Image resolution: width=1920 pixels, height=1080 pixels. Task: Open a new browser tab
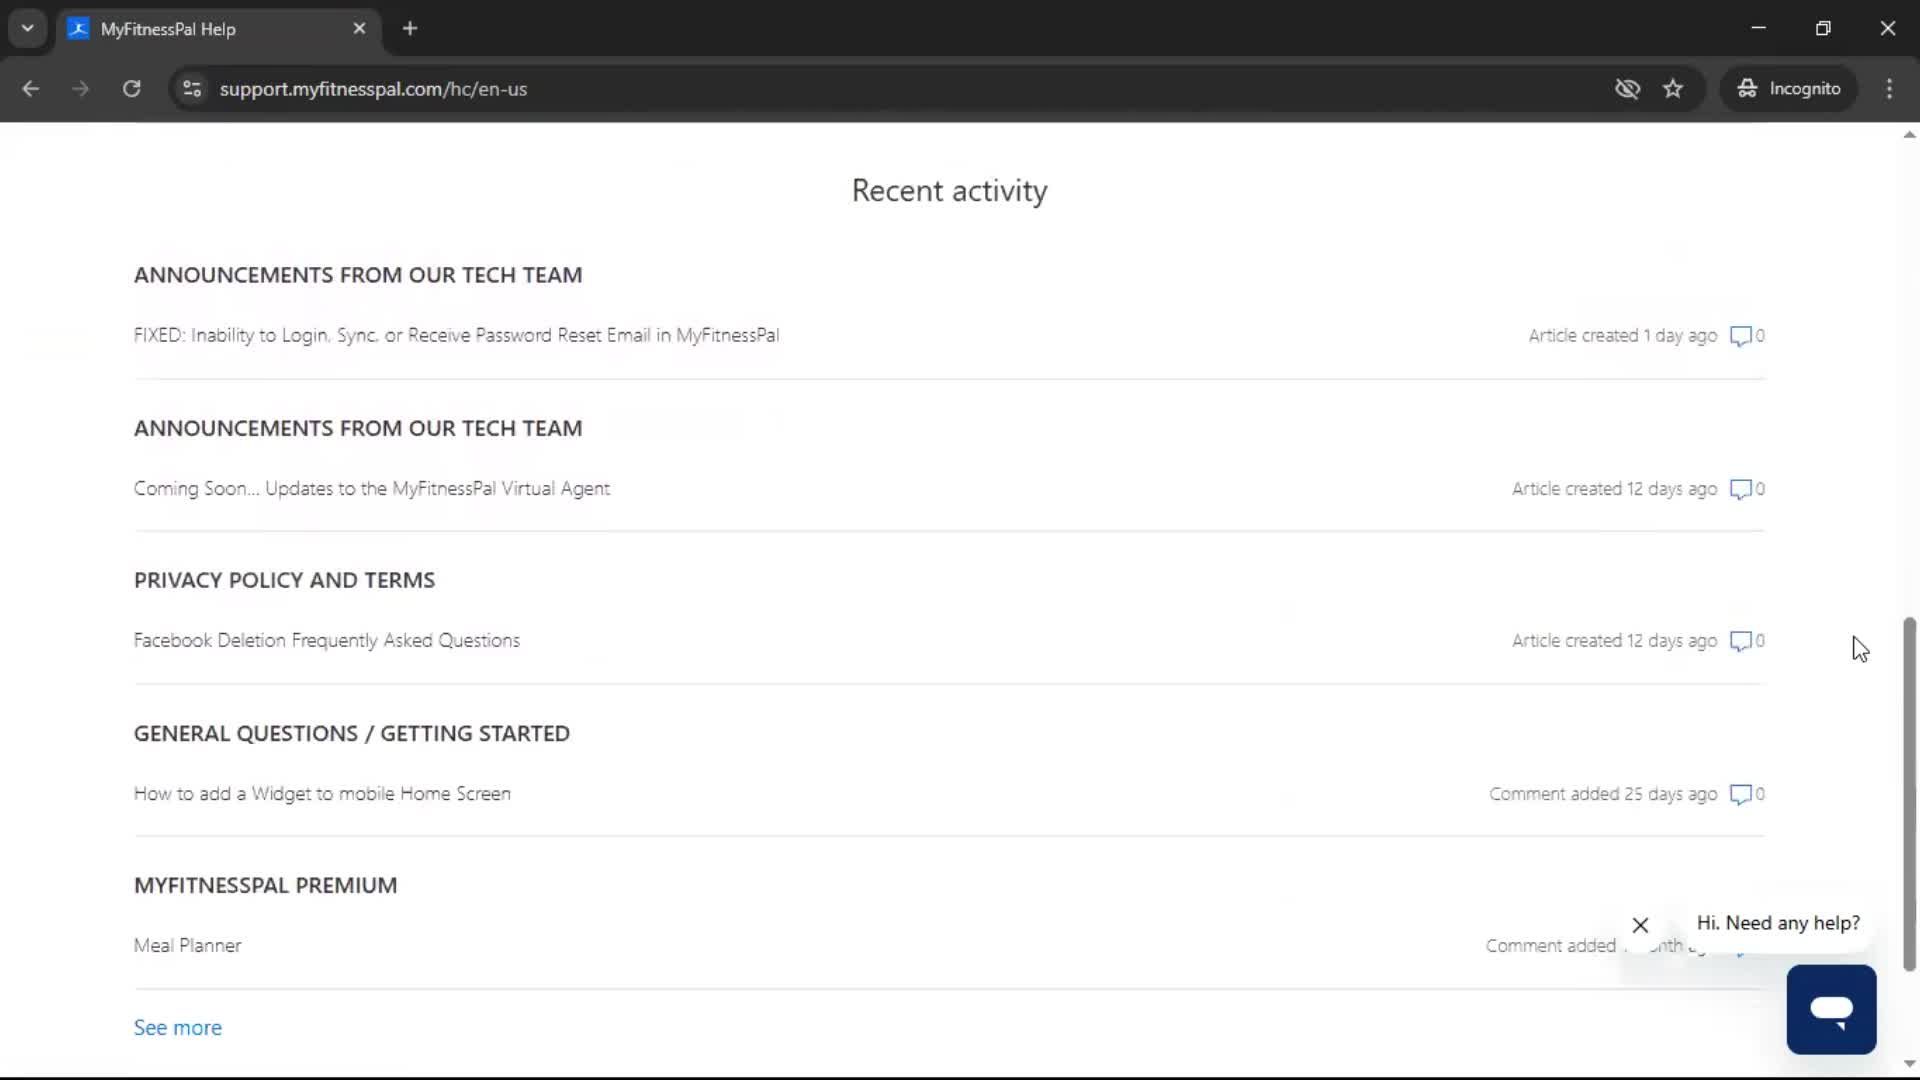coord(410,28)
